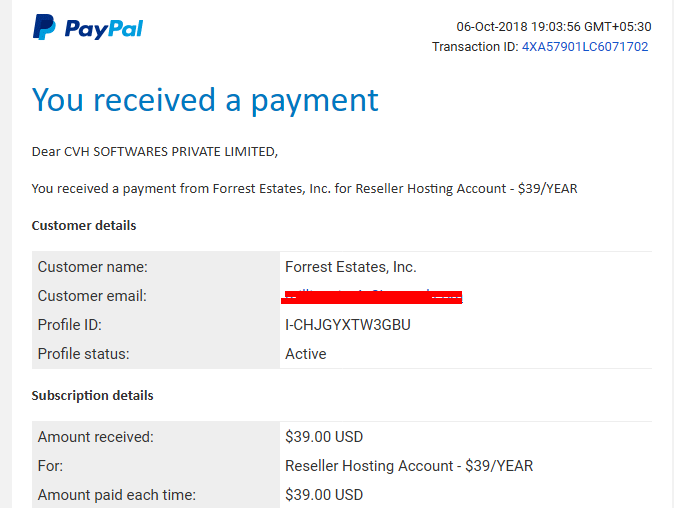Click the Amount paid each time value
Viewport: 674px width, 508px height.
coord(324,495)
